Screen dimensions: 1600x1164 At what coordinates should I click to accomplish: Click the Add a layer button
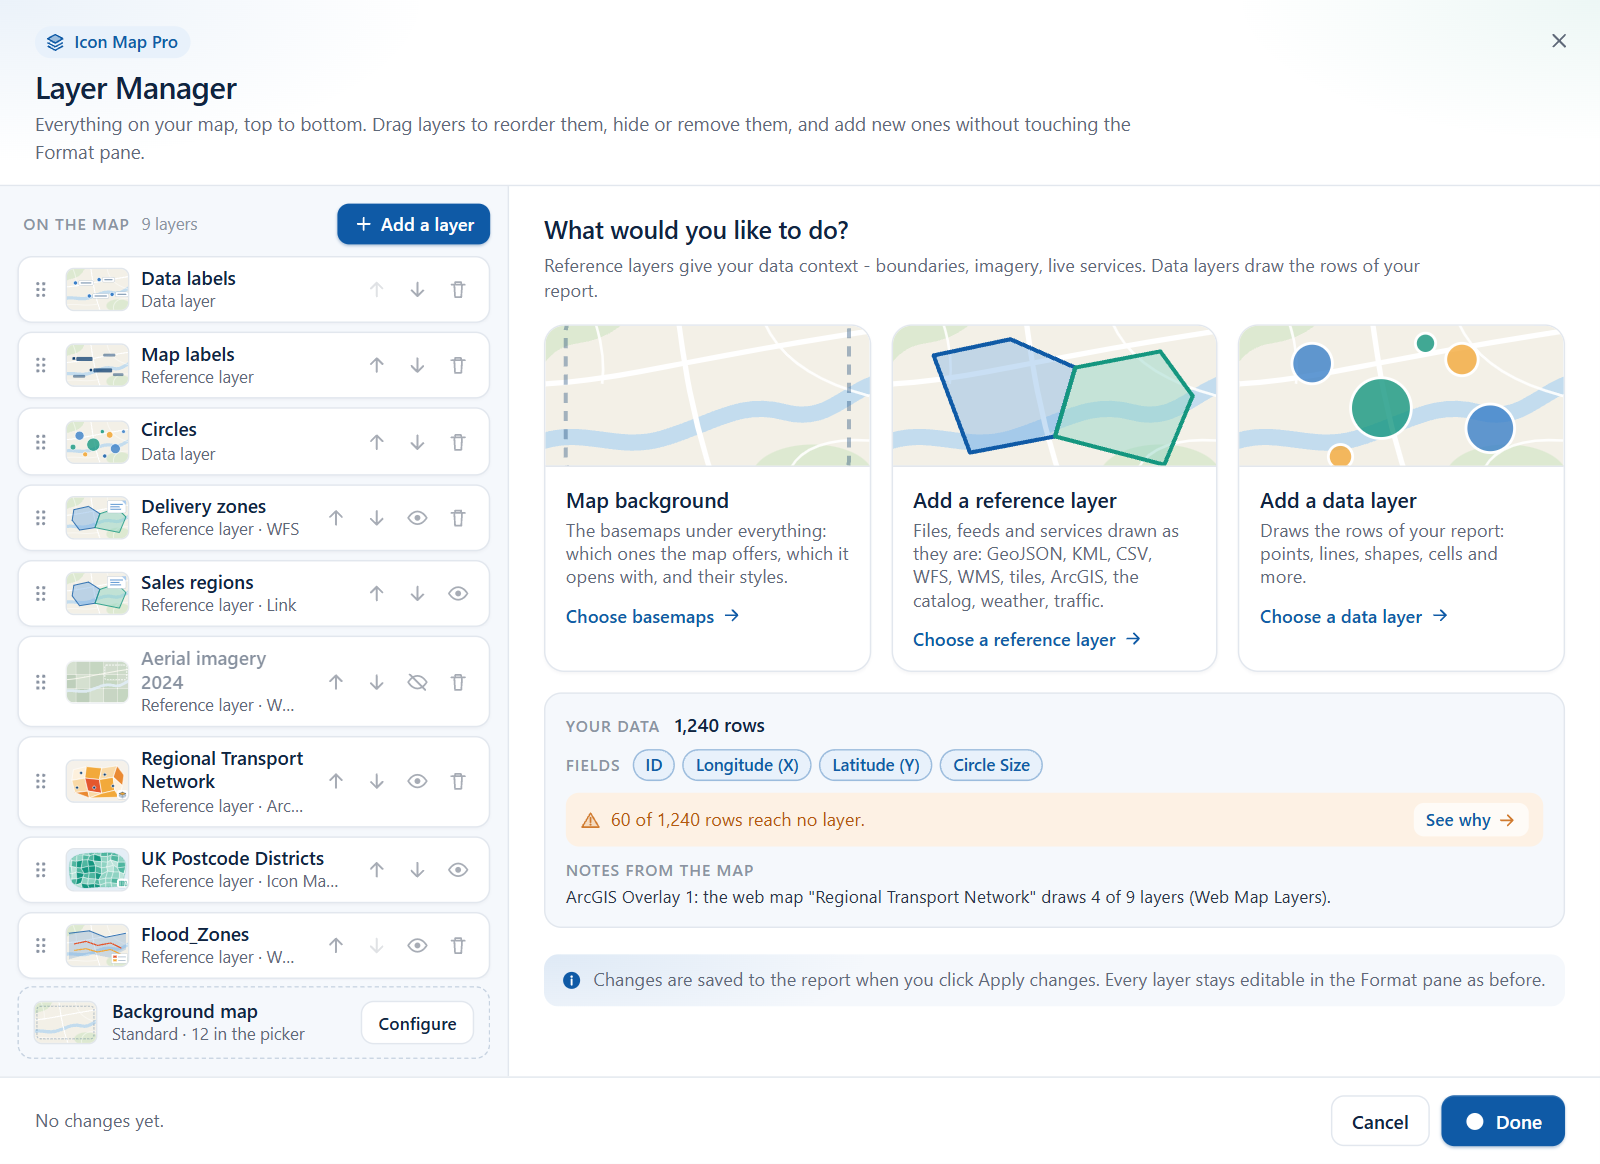pyautogui.click(x=413, y=225)
